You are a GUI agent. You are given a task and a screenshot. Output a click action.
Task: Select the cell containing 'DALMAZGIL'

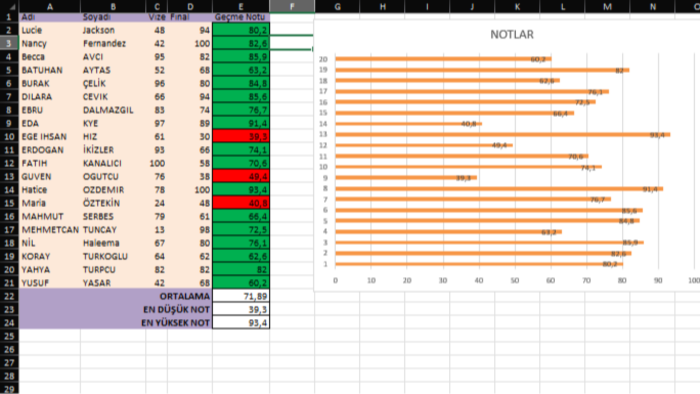click(x=113, y=110)
